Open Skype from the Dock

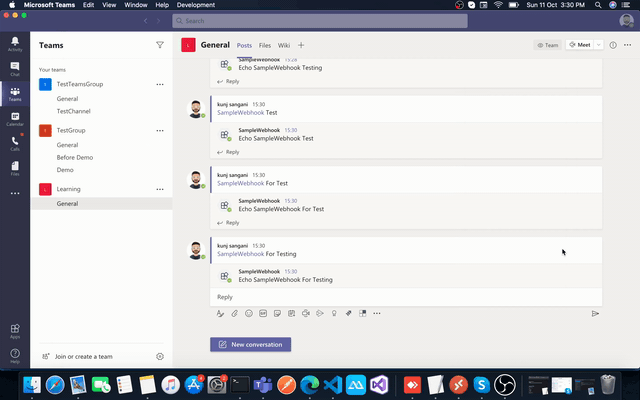coord(482,384)
